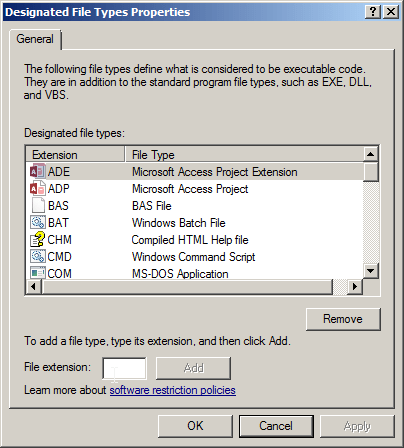This screenshot has height=448, width=404.
Task: Sort by the File Type column header
Action: (244, 155)
